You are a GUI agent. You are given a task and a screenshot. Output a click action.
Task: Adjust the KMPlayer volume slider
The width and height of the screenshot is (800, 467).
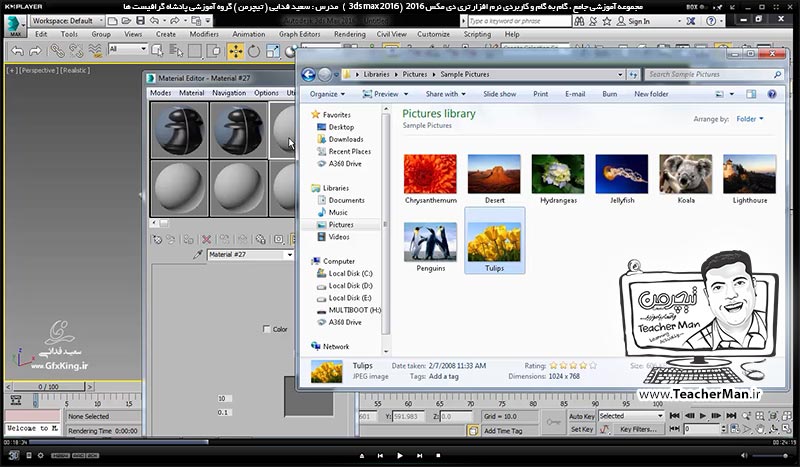point(770,455)
